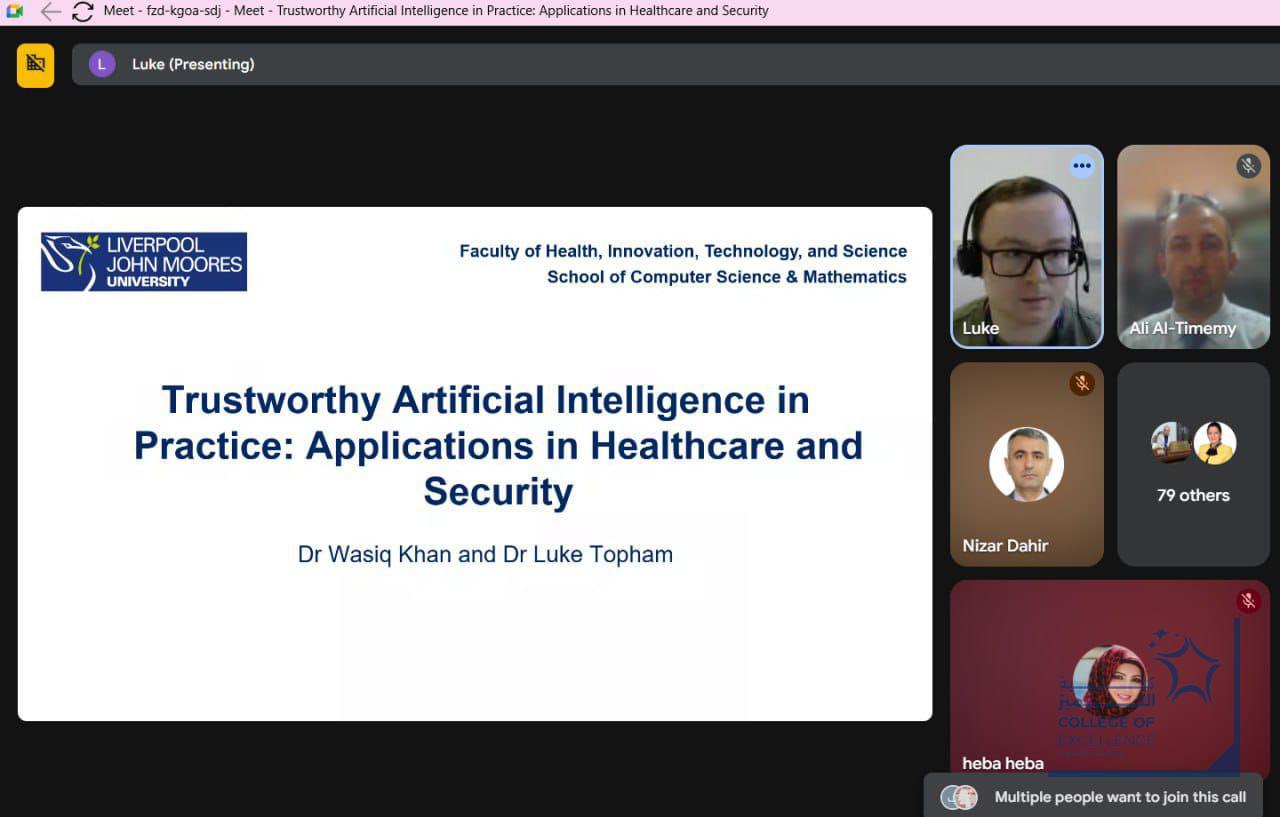Click the presented slide's main title text
The width and height of the screenshot is (1280, 817).
coord(498,445)
